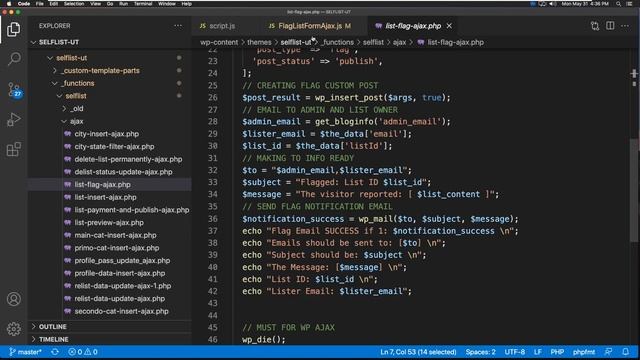Image resolution: width=640 pixels, height=360 pixels.
Task: Open list-preview-ajax.php file
Action: [x=109, y=222]
